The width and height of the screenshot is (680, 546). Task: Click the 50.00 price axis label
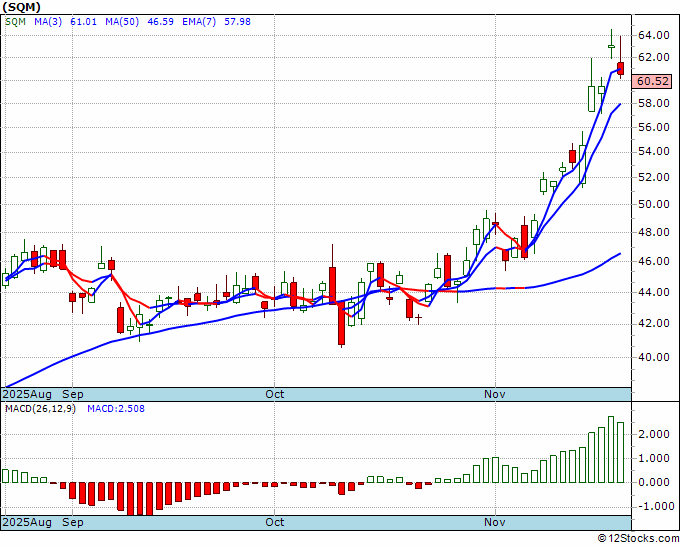654,204
